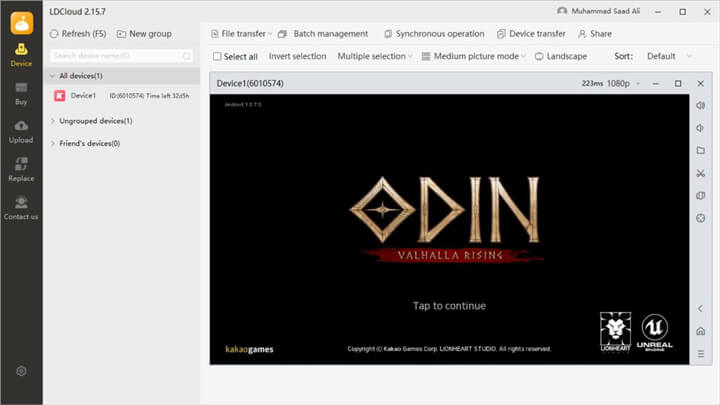Click the 'Time left' text for Device1

coord(168,96)
